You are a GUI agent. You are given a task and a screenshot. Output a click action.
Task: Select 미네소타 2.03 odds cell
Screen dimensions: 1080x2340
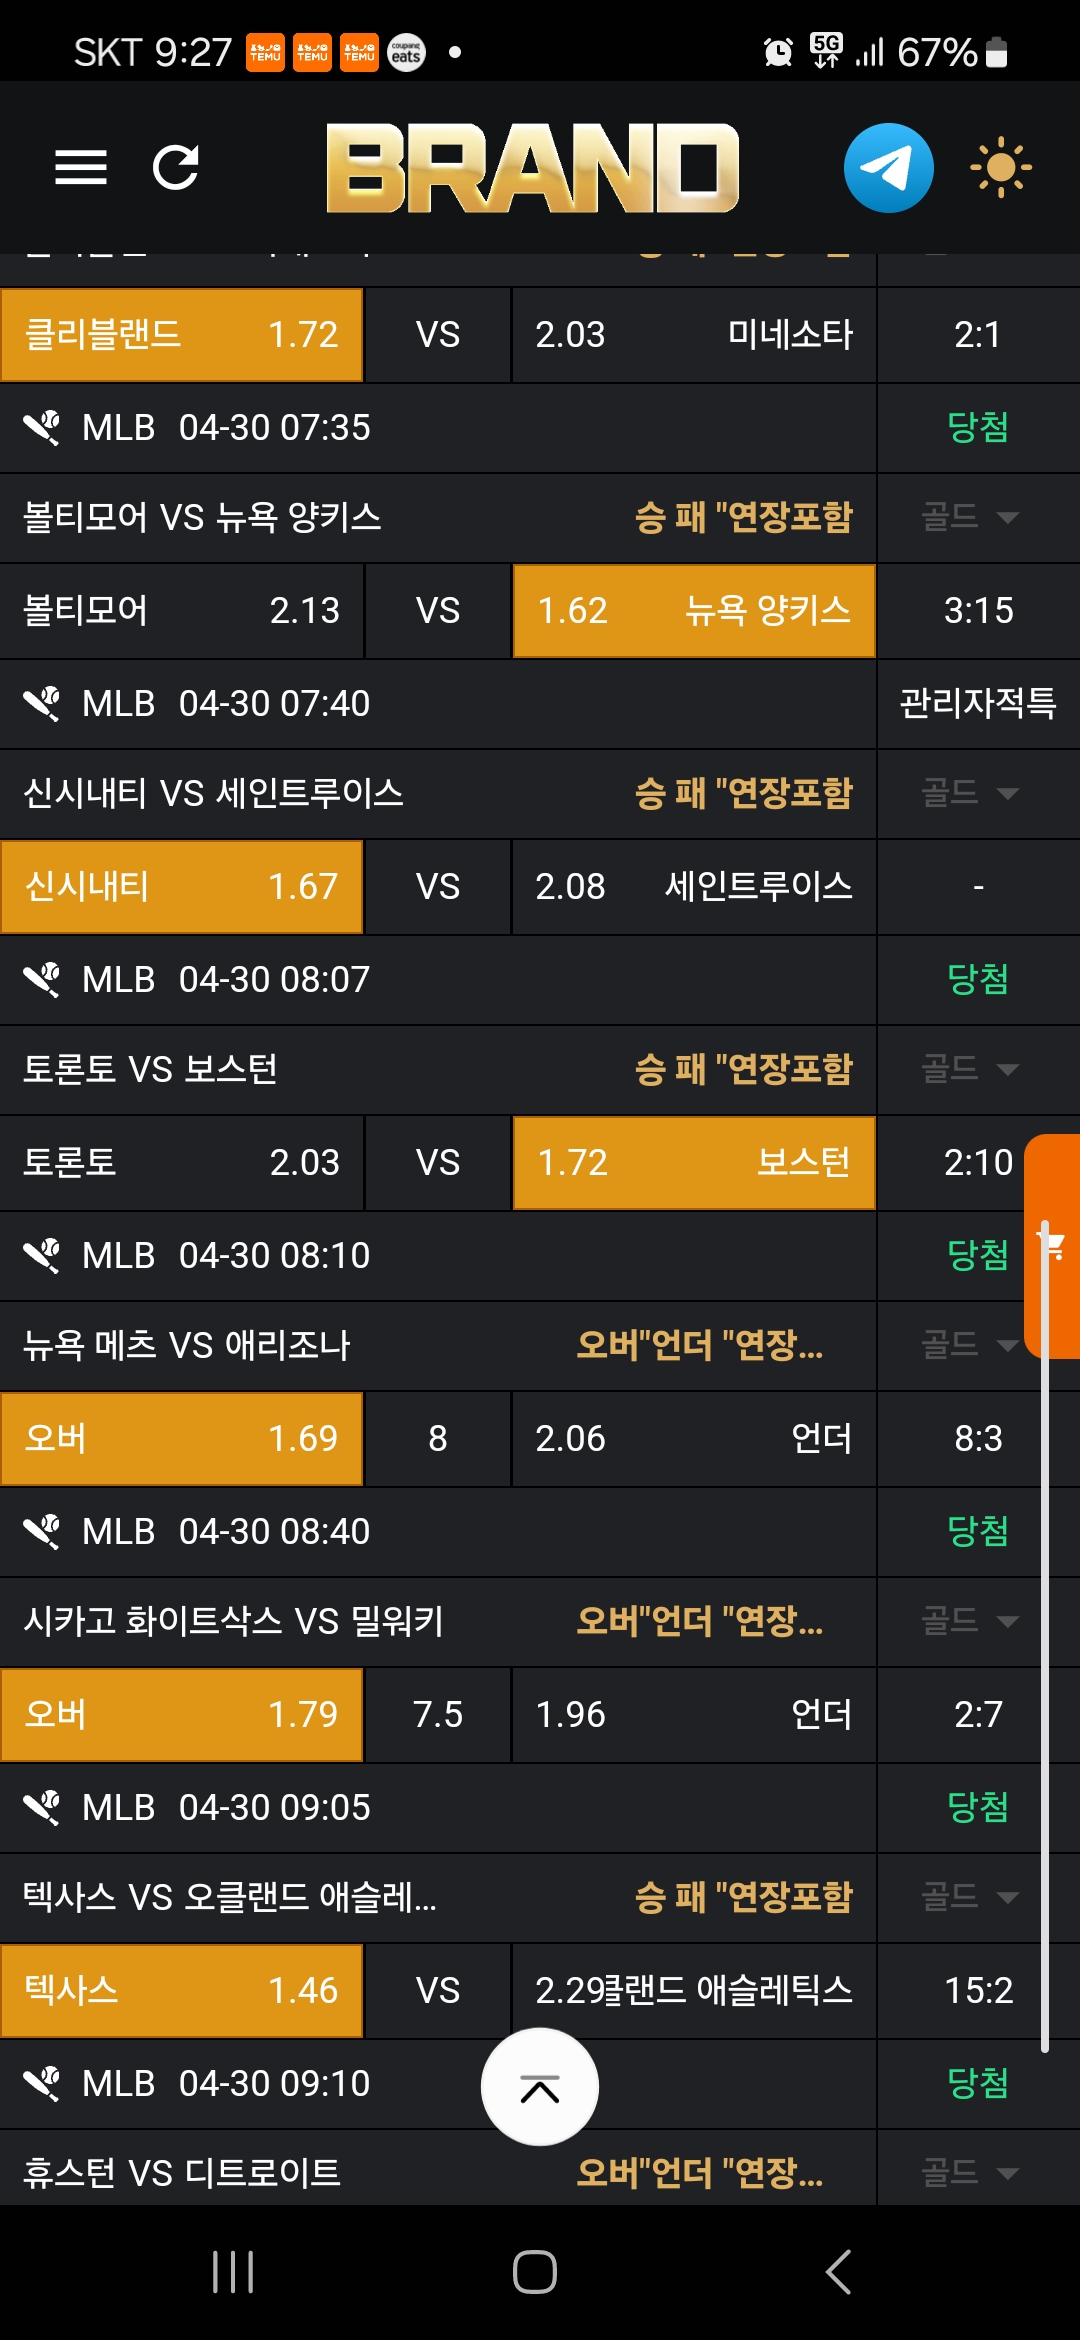[x=693, y=335]
